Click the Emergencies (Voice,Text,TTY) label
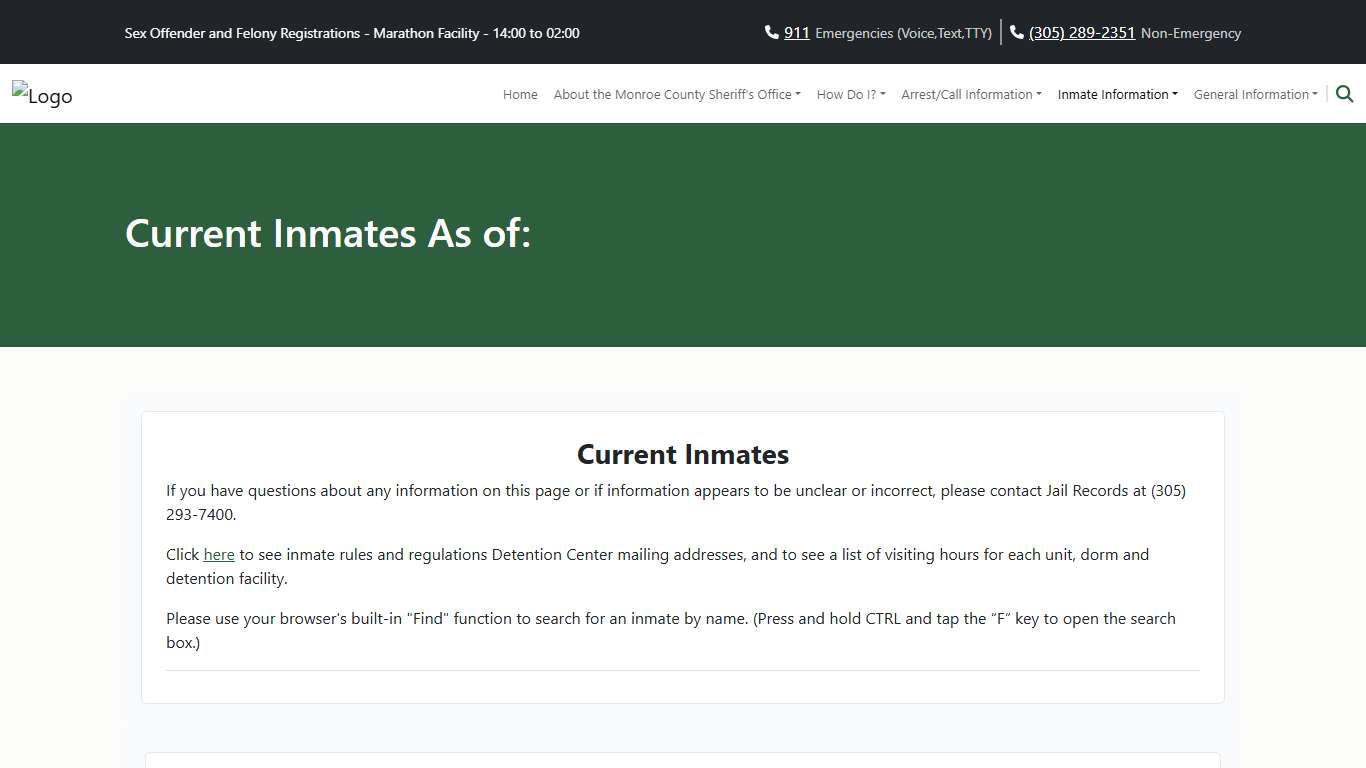 [x=903, y=33]
